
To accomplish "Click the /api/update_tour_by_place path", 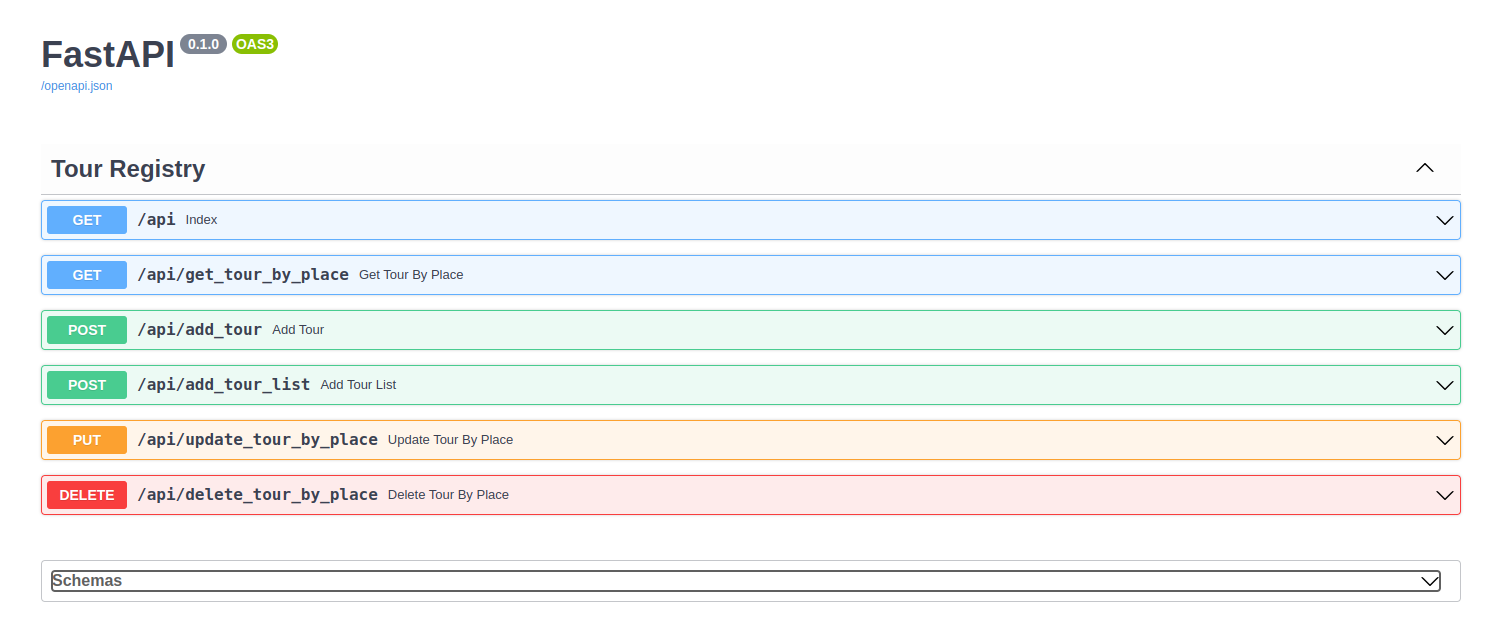I will point(257,440).
